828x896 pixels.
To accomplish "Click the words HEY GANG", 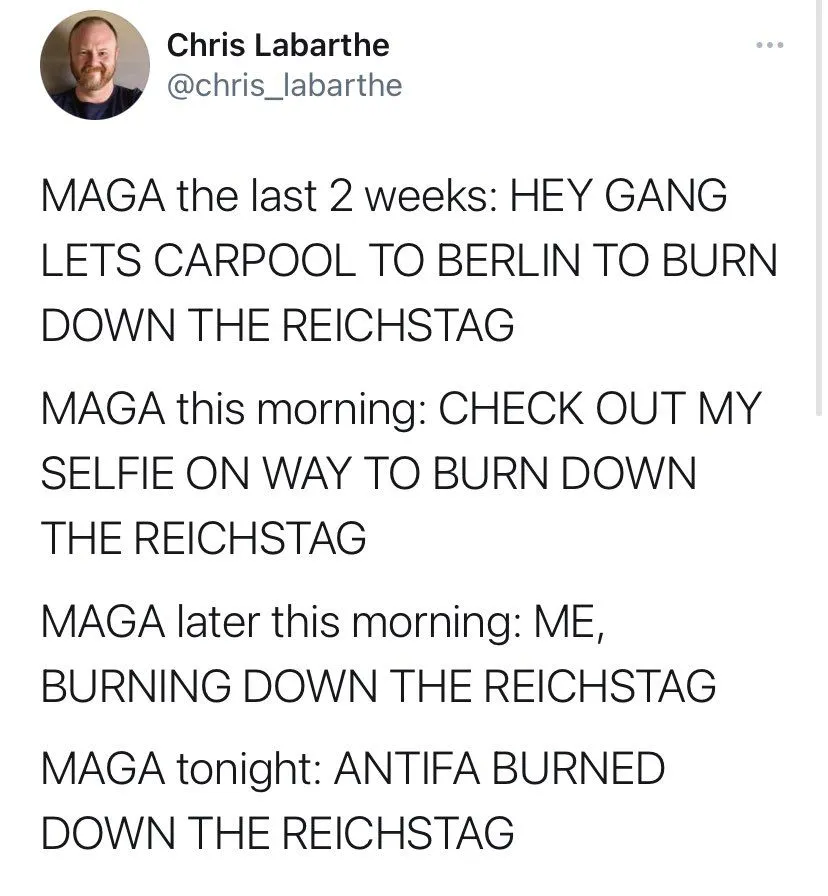I will click(618, 196).
